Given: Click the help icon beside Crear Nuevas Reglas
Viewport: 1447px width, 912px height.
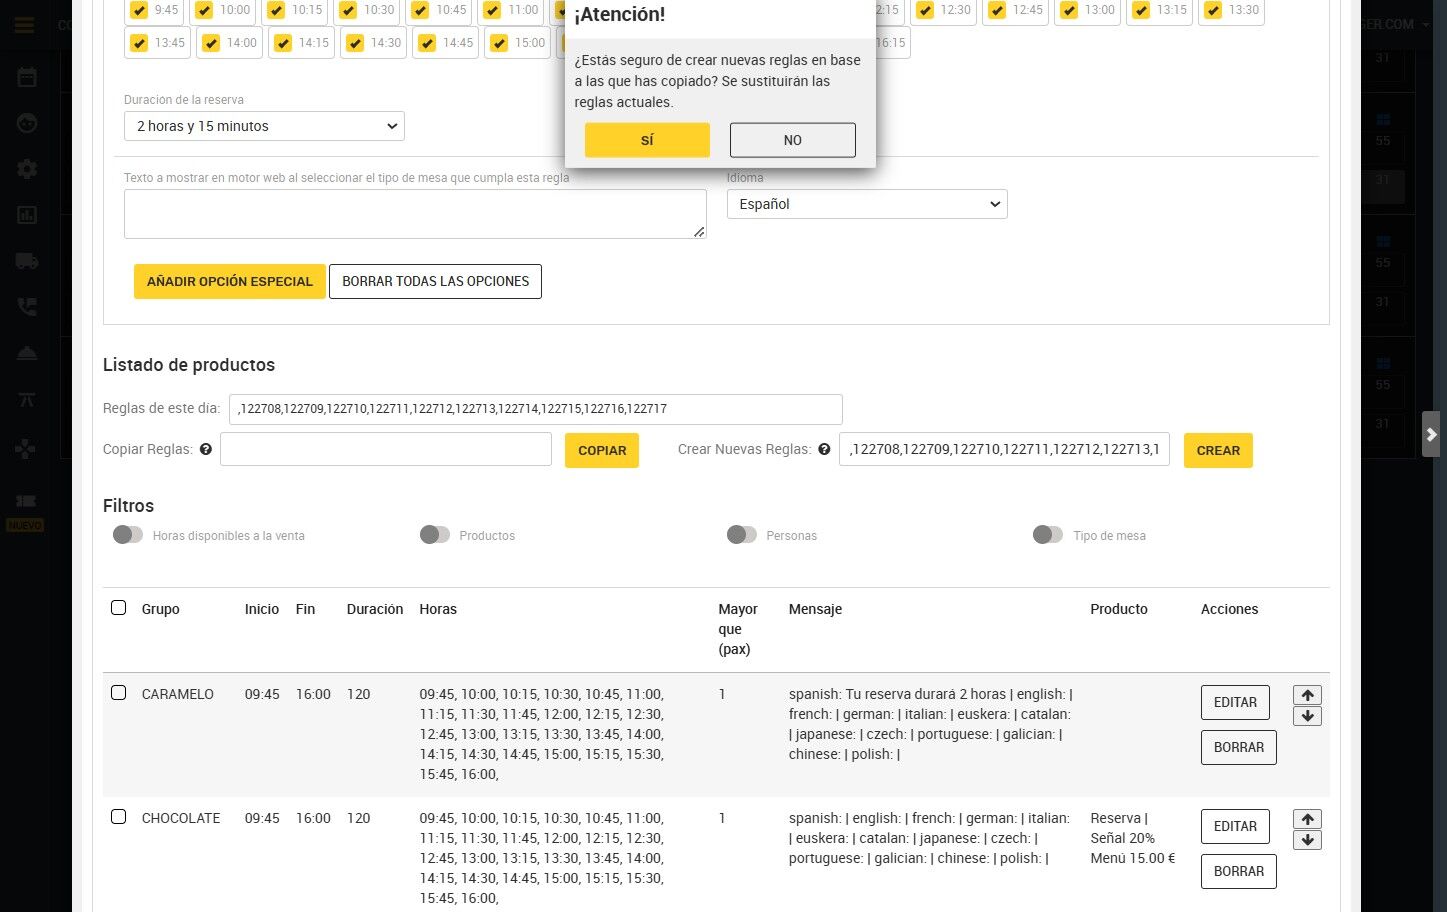Looking at the screenshot, I should 824,449.
